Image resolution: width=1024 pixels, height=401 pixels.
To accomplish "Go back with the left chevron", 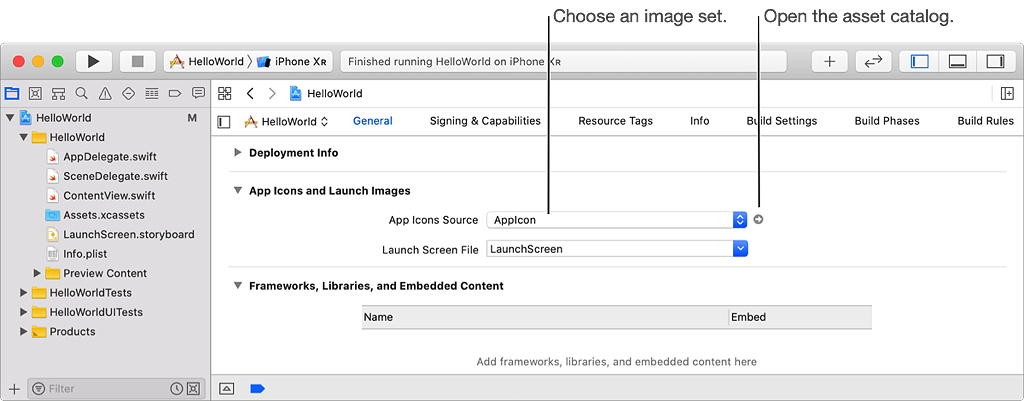I will (250, 93).
